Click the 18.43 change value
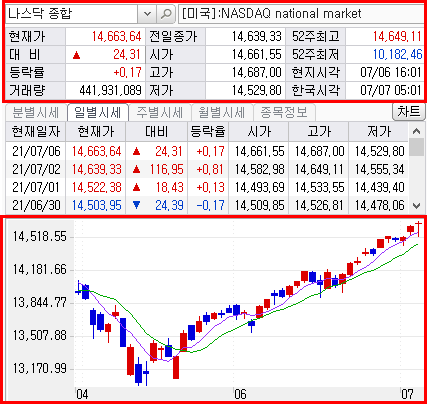The image size is (427, 404). pyautogui.click(x=169, y=187)
